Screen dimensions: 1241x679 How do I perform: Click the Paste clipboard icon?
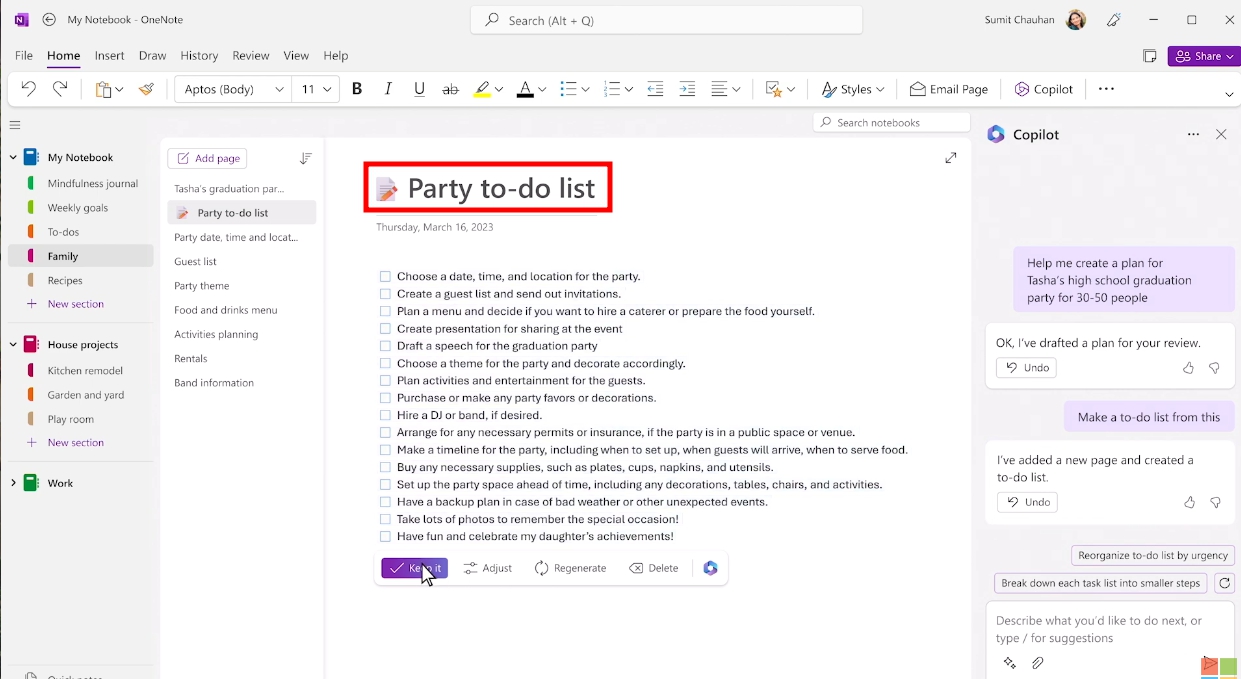[103, 89]
